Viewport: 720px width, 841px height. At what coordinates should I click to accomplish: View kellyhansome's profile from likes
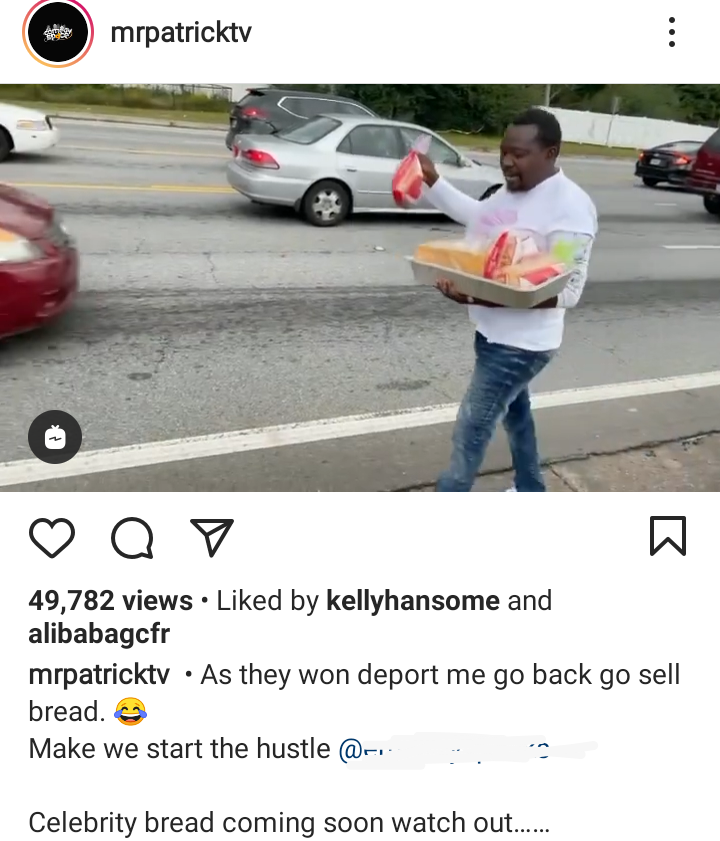[x=413, y=600]
